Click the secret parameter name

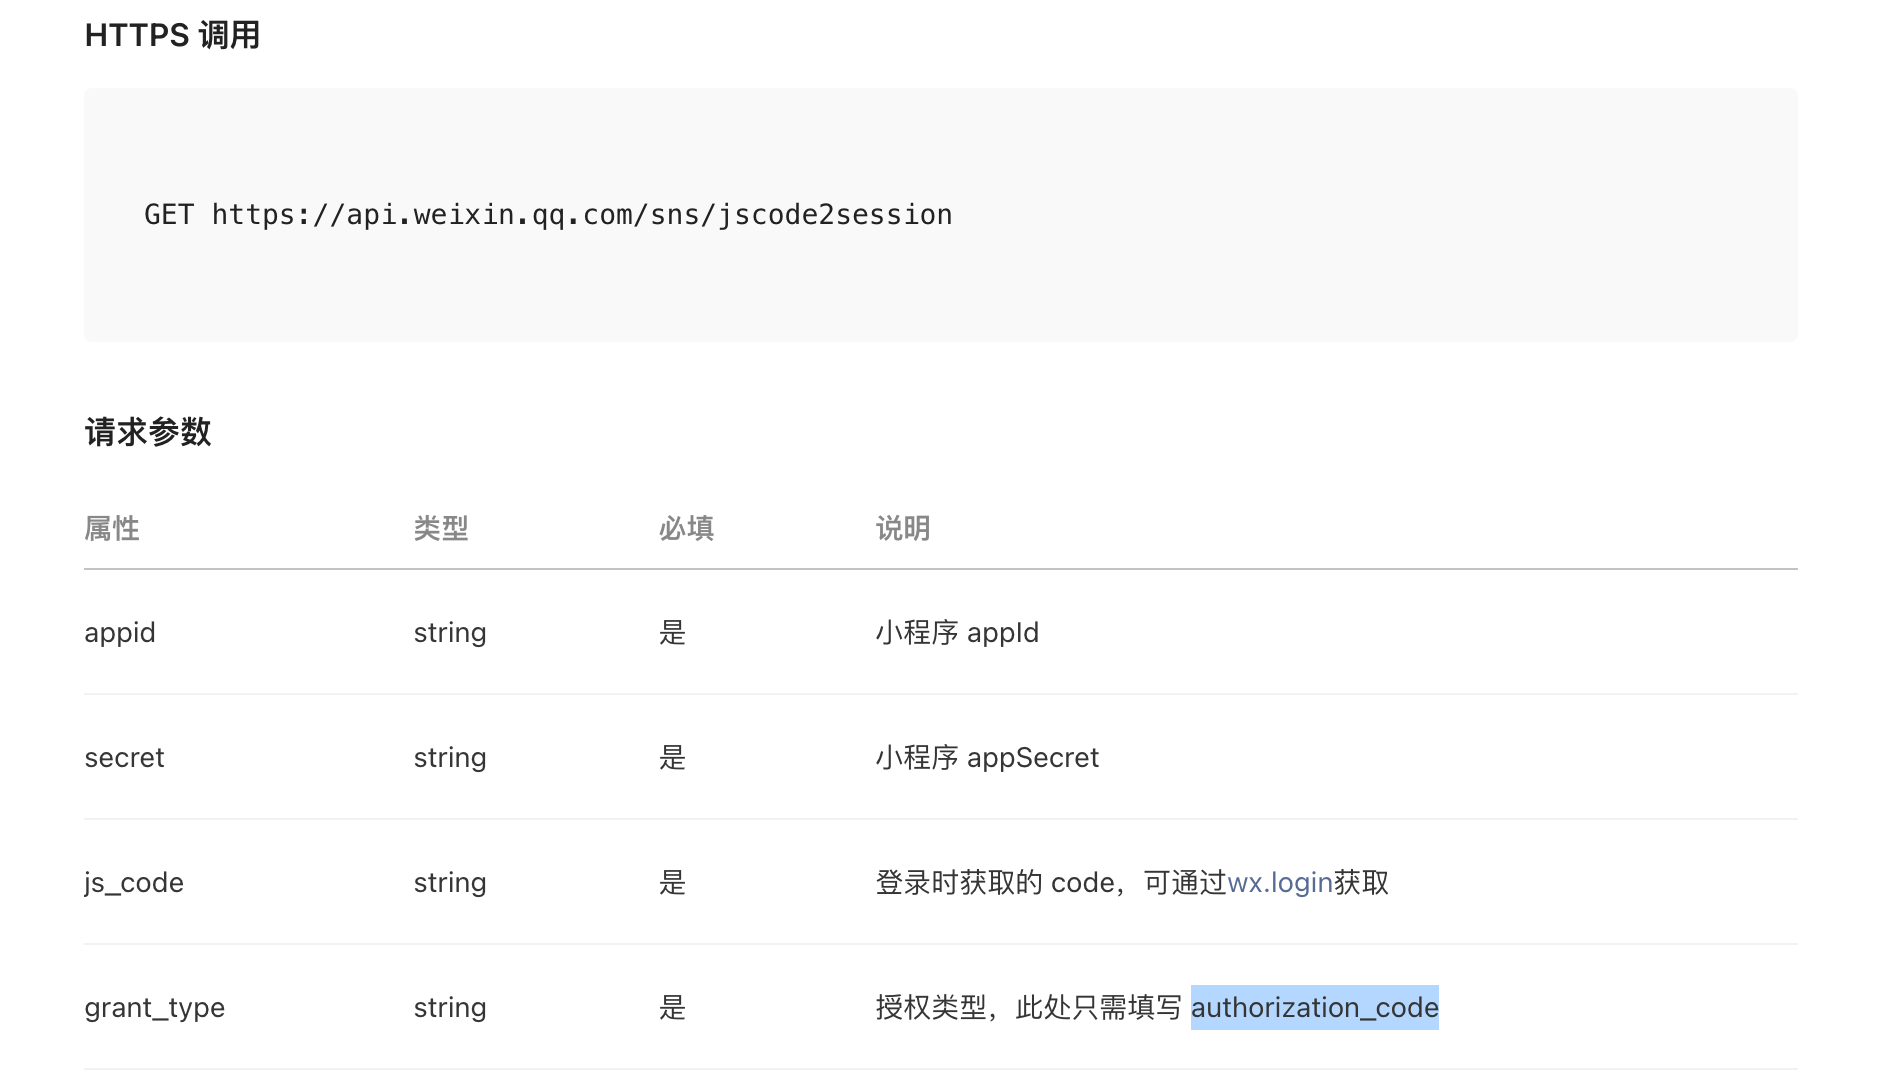124,757
